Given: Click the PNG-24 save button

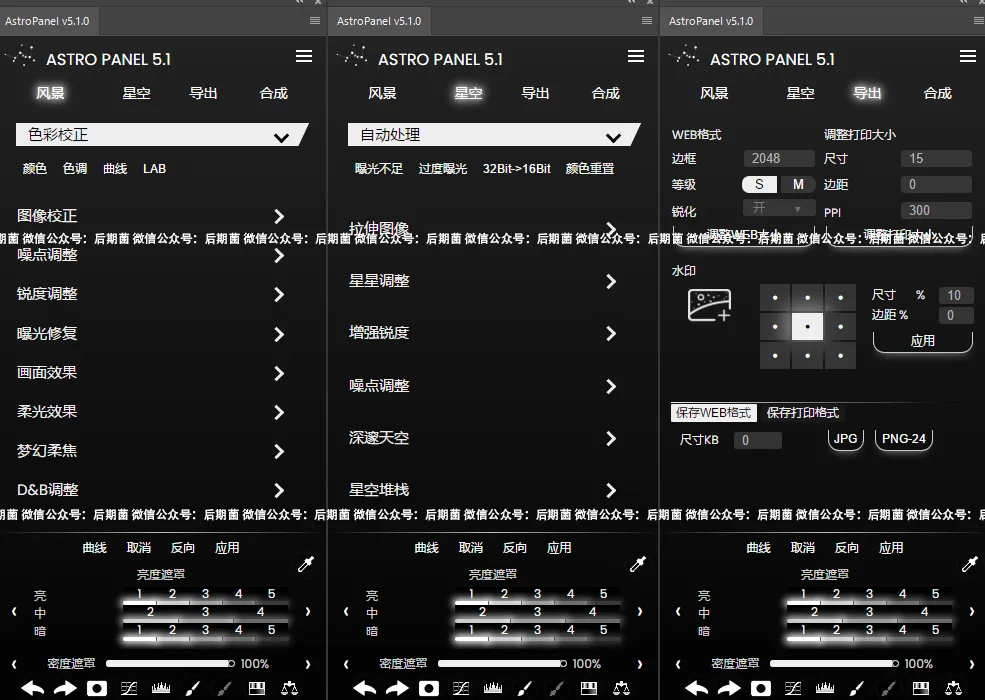Looking at the screenshot, I should tap(903, 439).
